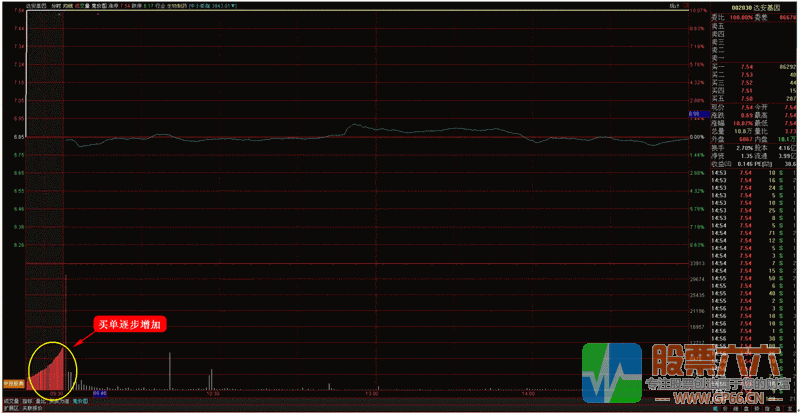Click the green stock chart watermark logo
The height and width of the screenshot is (413, 800).
pyautogui.click(x=610, y=370)
